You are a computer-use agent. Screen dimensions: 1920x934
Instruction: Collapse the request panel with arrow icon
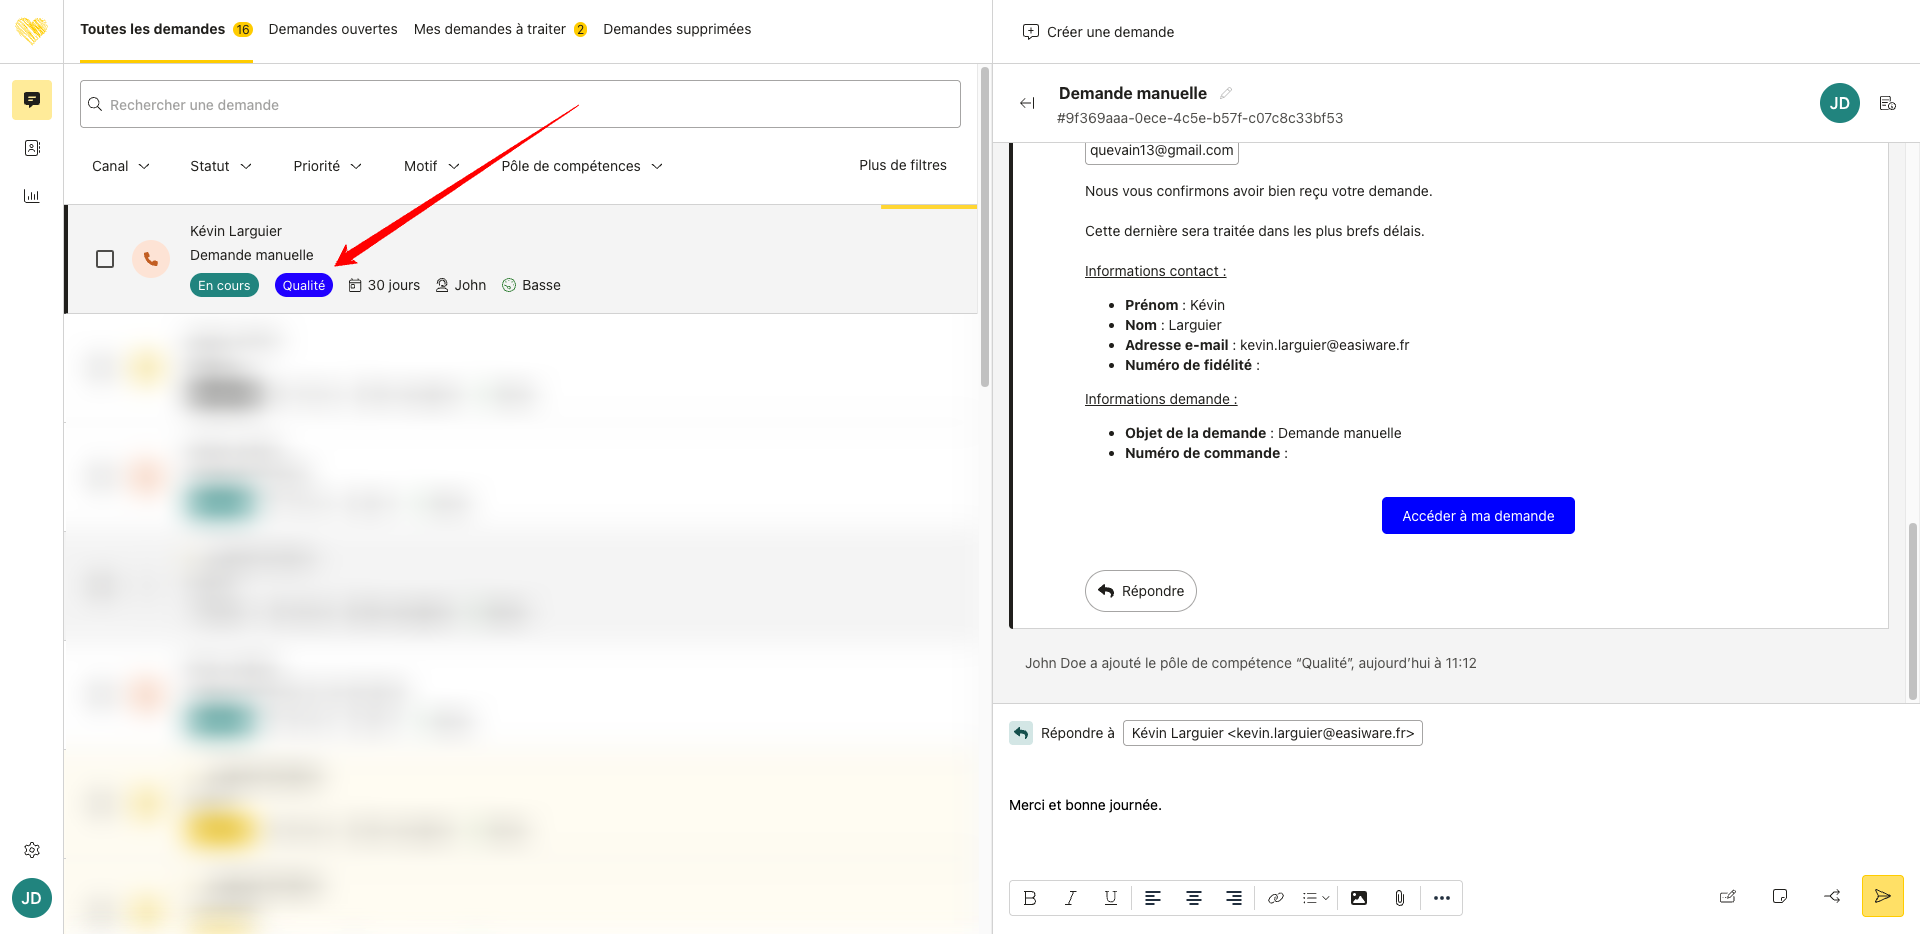1027,103
